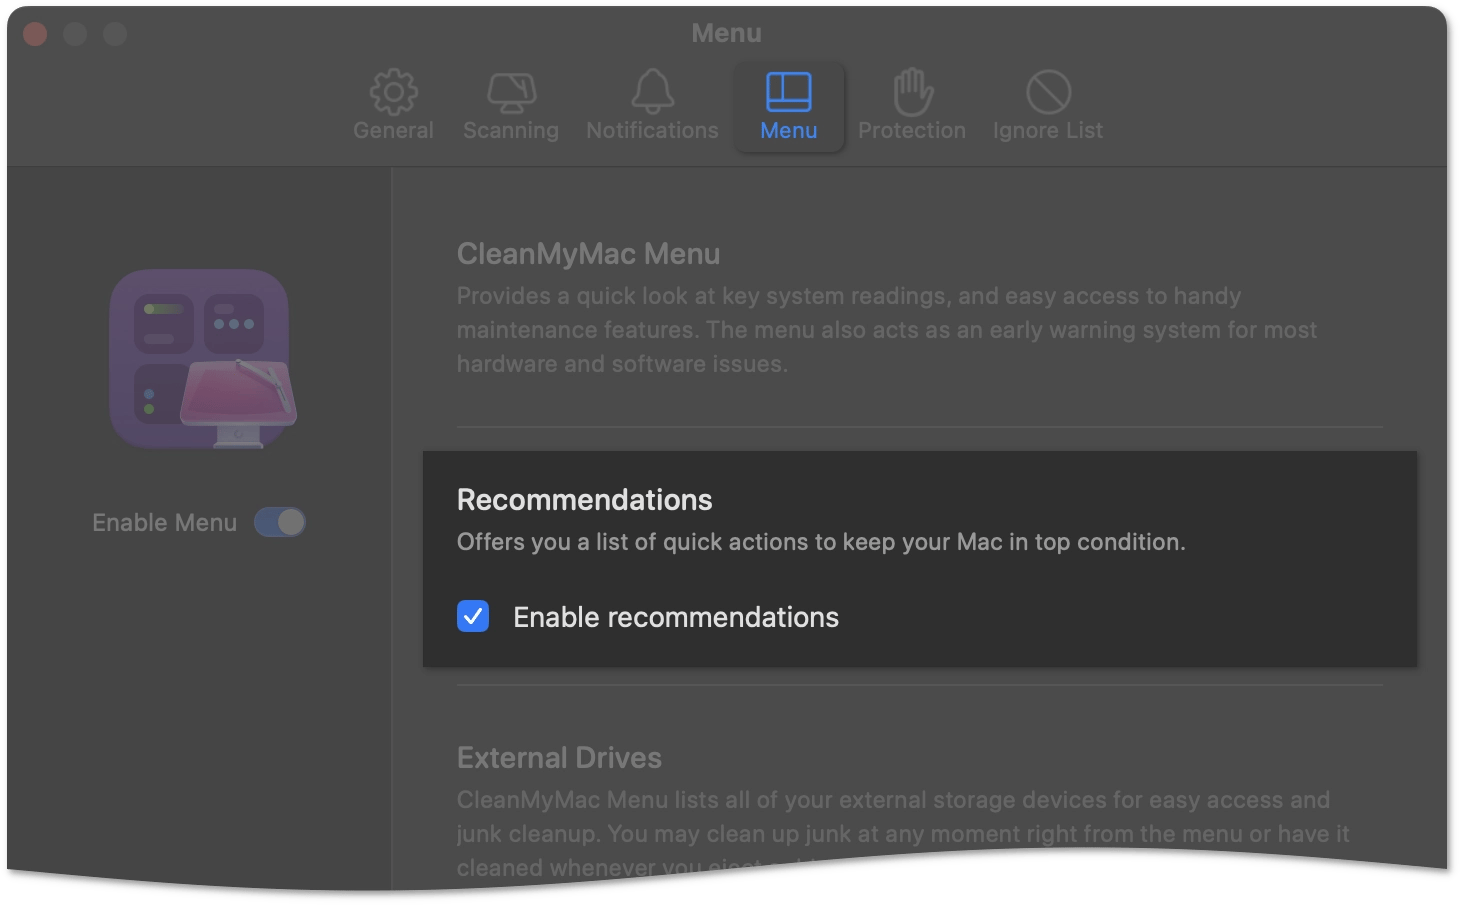Toggle the Enable Menu switch
The width and height of the screenshot is (1460, 905).
(279, 522)
